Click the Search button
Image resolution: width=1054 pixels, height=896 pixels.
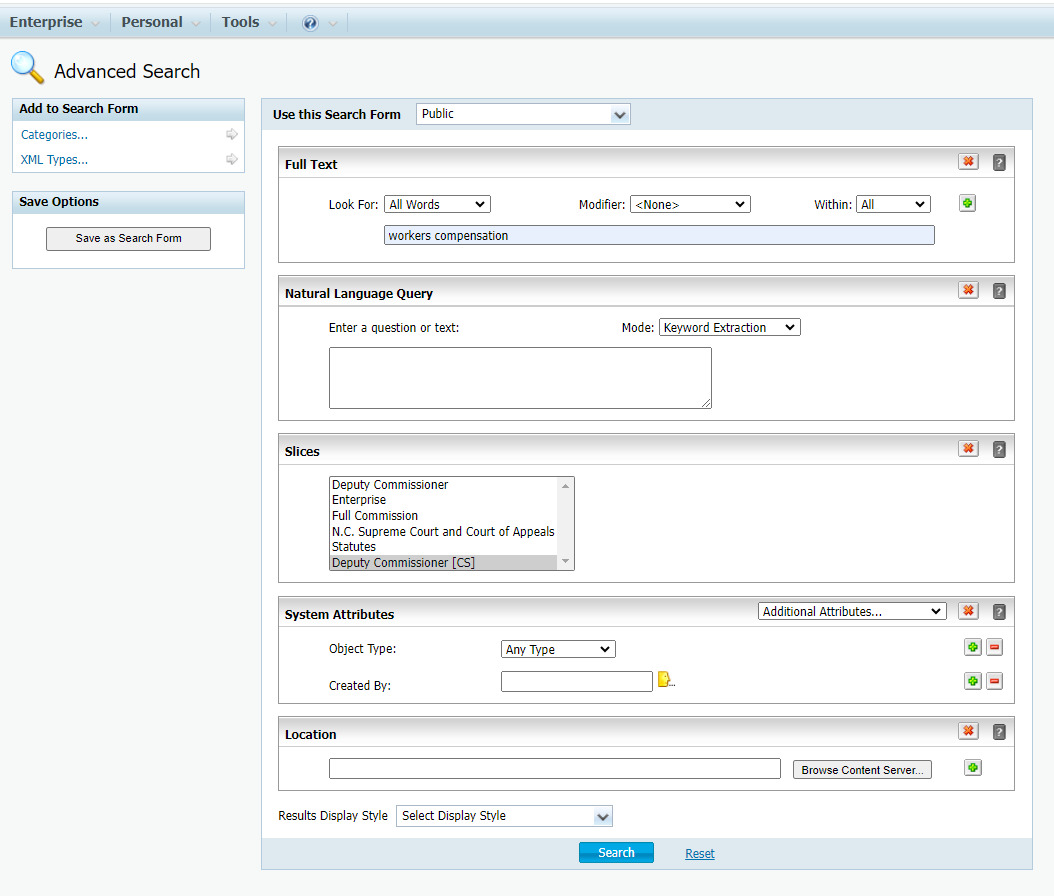click(x=616, y=852)
